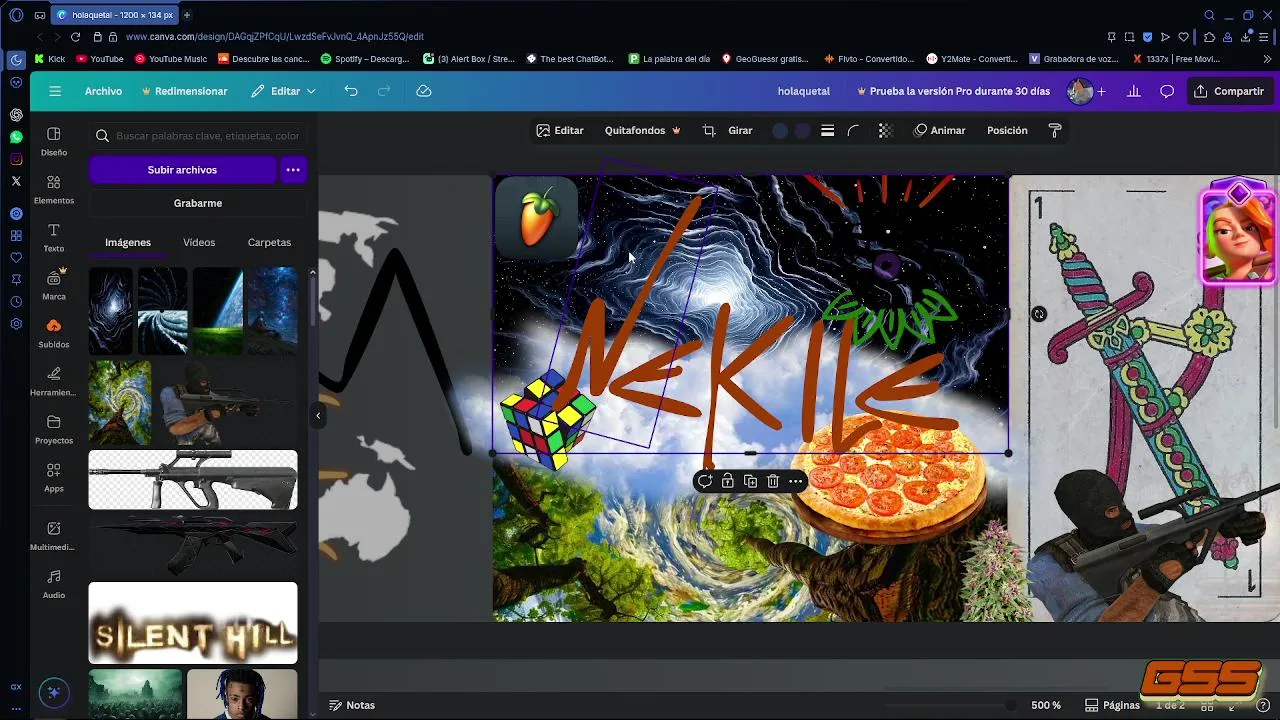Click the holaquetal design title
Screen dimensions: 1280x720
(804, 91)
